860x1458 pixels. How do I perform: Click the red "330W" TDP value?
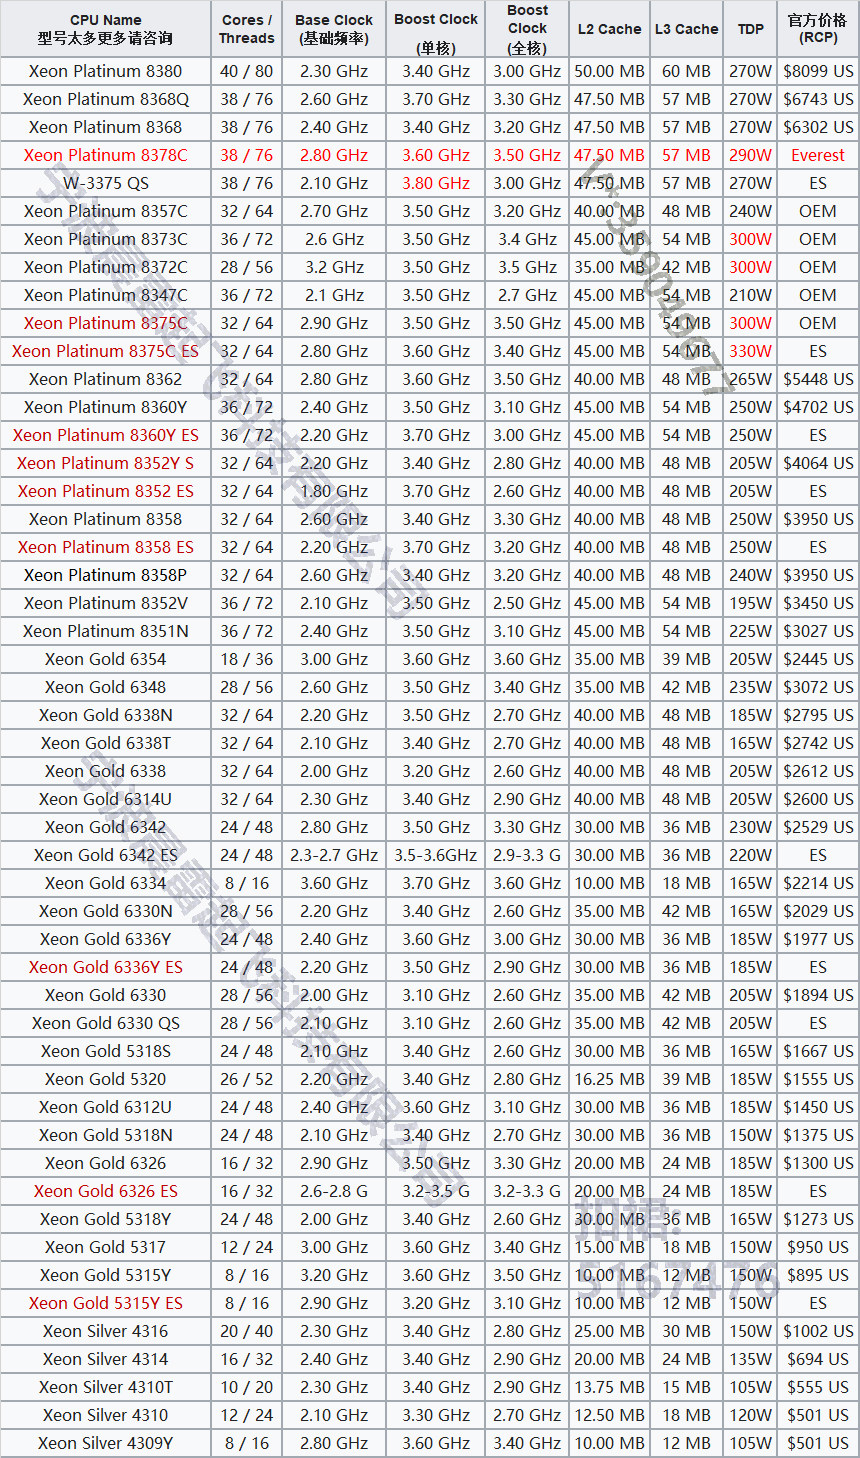[751, 351]
